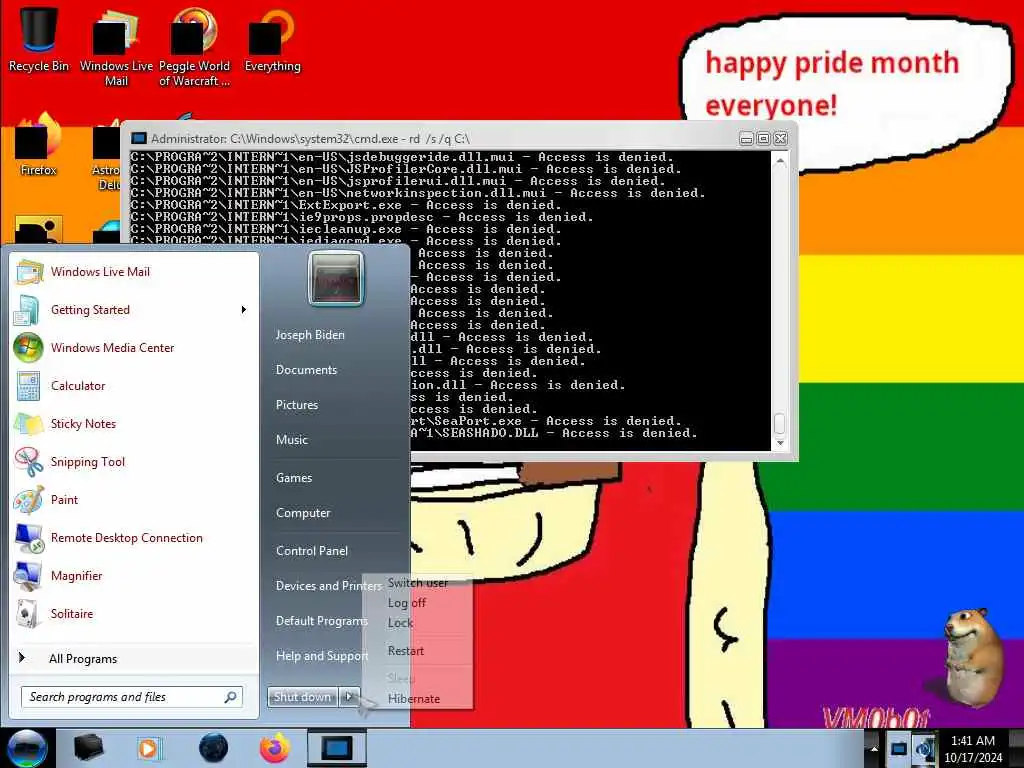Click the Paint palette icon
Viewport: 1024px width, 768px height.
29,500
